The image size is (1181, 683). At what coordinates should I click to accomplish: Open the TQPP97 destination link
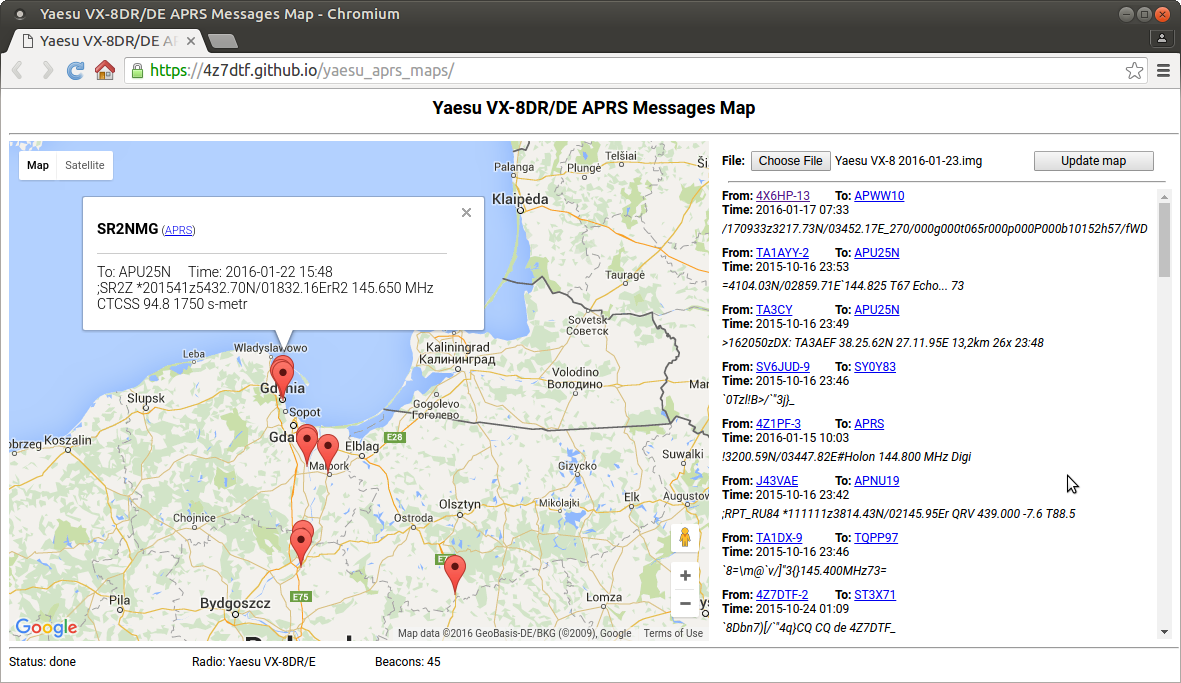tap(875, 538)
